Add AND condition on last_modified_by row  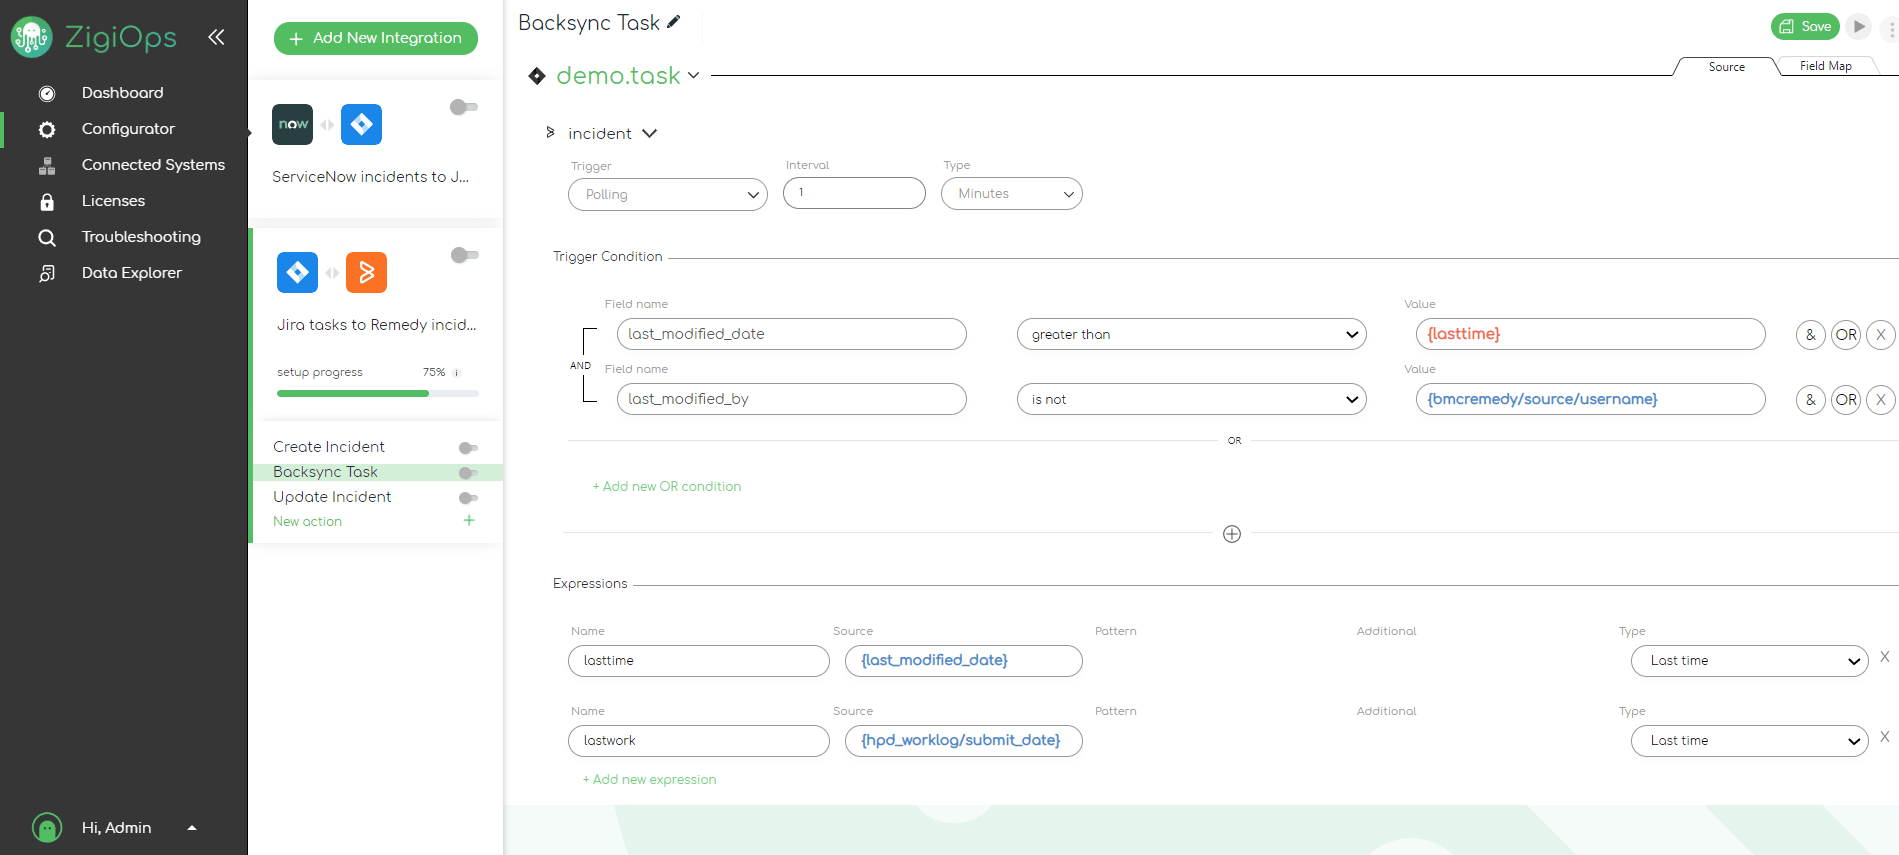point(1811,400)
